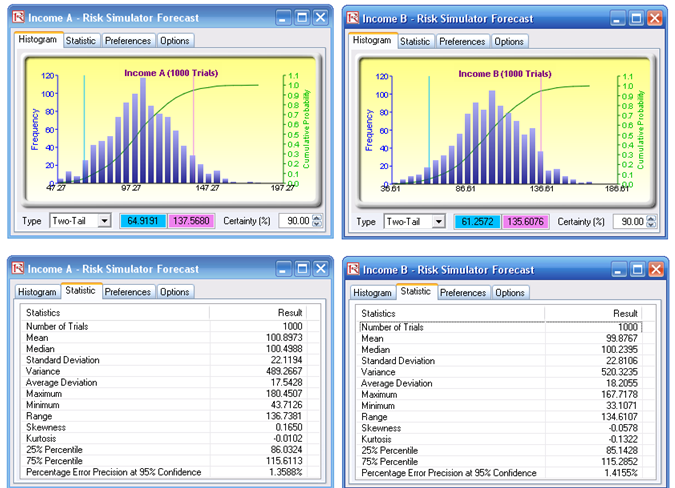Open Options tab in bottom Income A window
The height and width of the screenshot is (488, 675).
175,292
